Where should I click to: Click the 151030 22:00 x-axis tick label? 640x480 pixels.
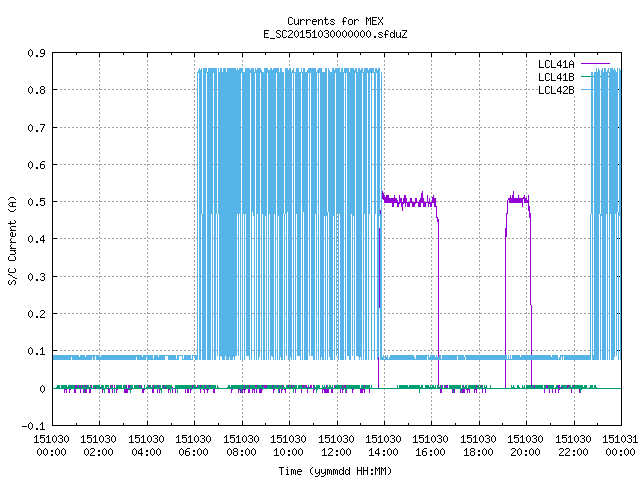pos(573,446)
